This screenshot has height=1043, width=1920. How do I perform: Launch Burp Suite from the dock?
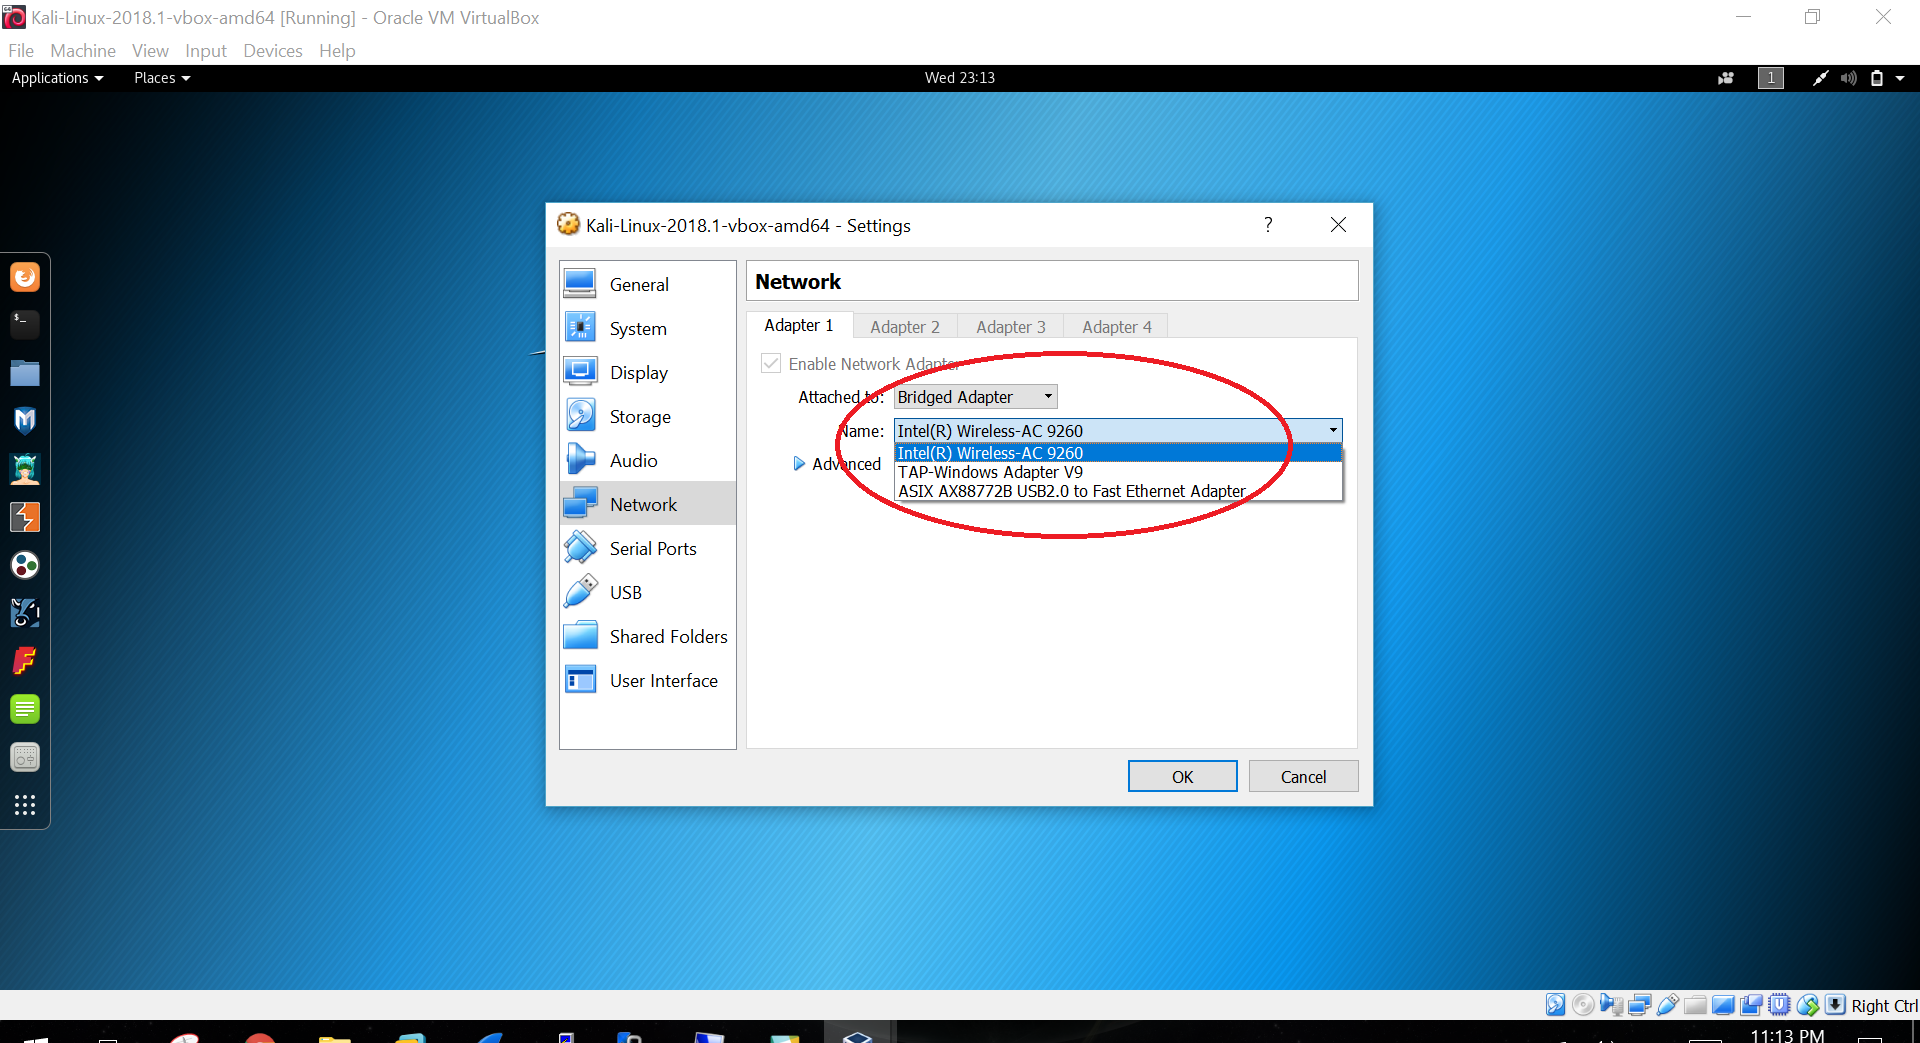tap(25, 517)
